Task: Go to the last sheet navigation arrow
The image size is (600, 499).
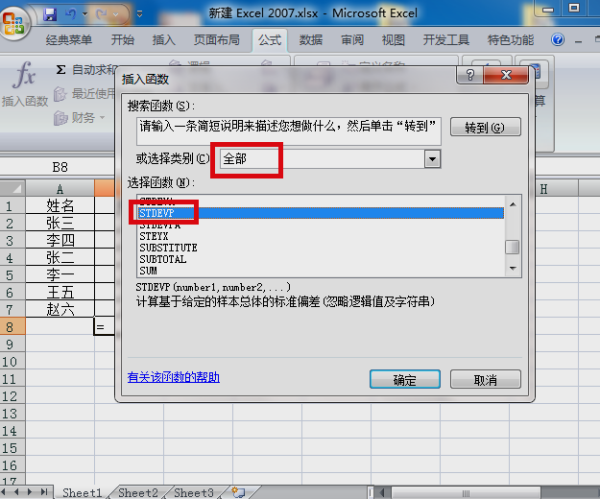Action: coord(44,492)
